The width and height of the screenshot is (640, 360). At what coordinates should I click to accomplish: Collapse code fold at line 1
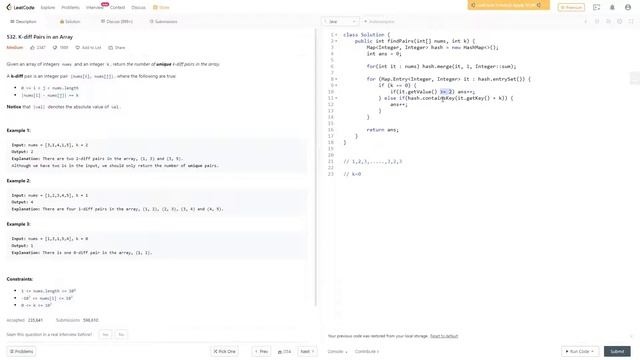pos(336,35)
